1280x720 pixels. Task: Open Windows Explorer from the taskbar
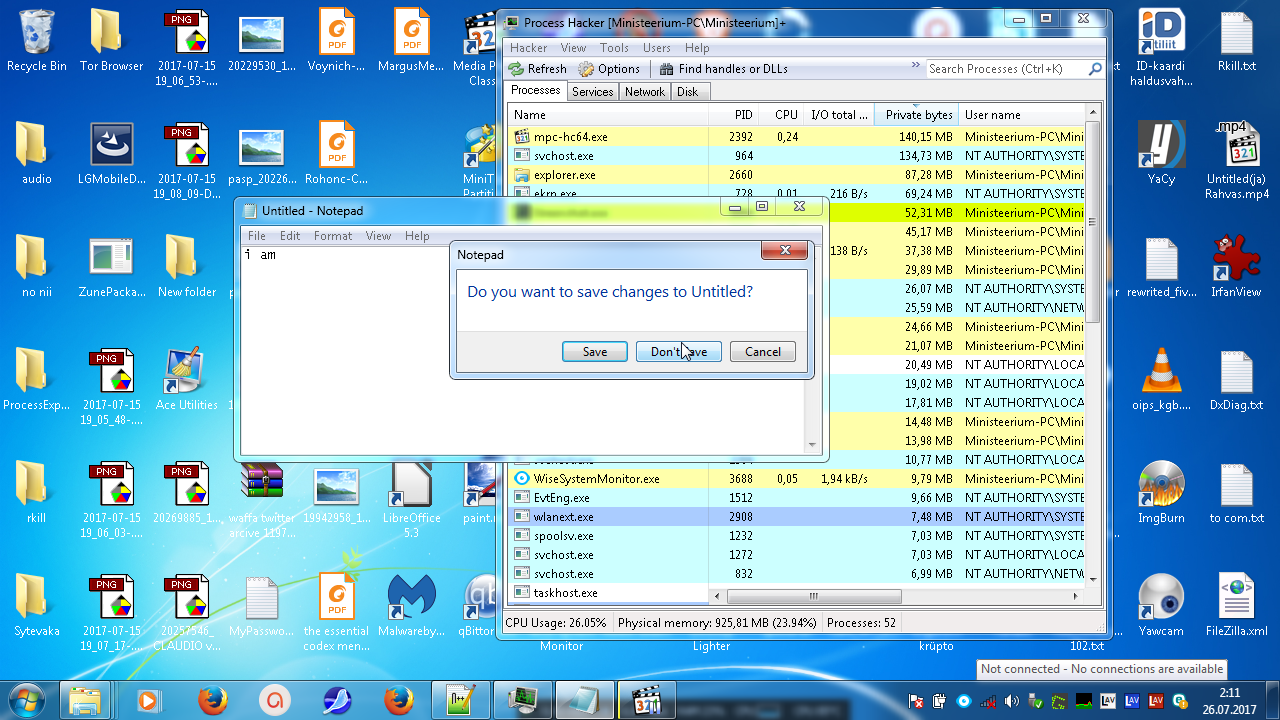click(x=85, y=699)
